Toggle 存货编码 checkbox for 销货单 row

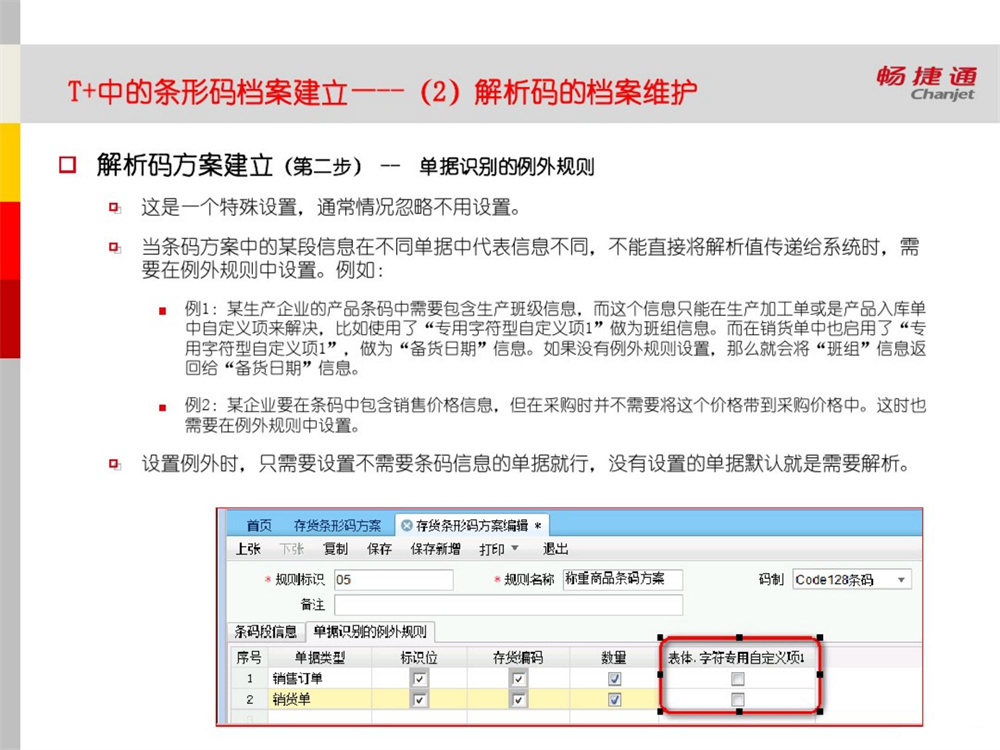[518, 700]
